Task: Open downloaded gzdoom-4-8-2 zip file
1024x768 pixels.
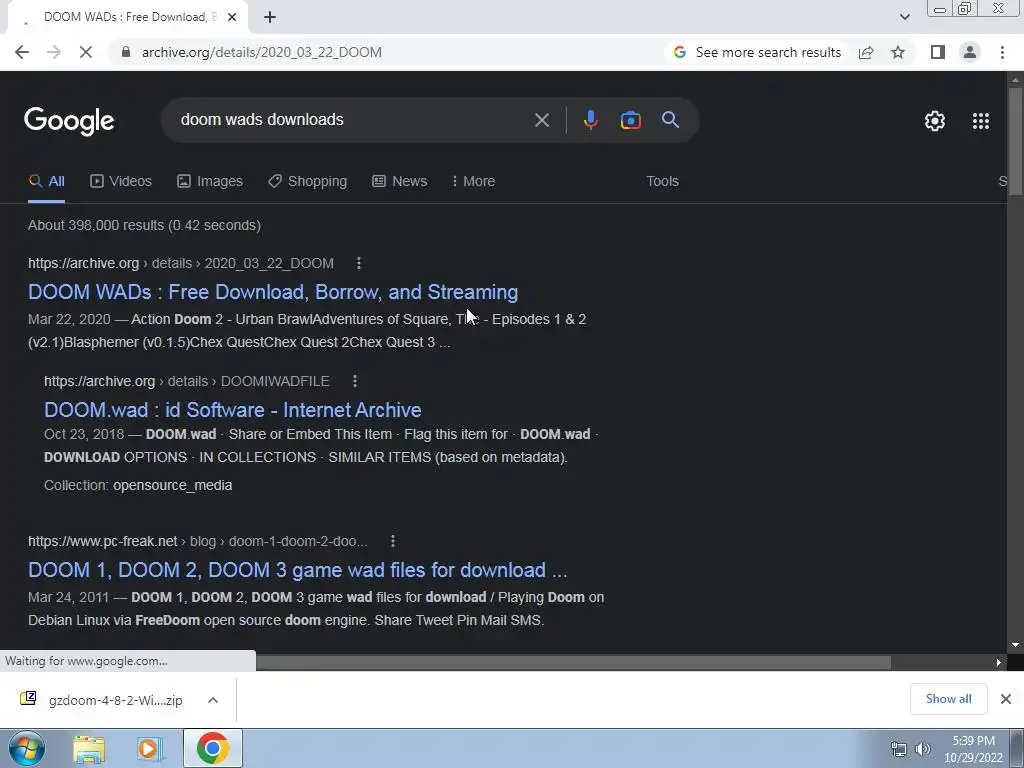Action: pyautogui.click(x=101, y=700)
